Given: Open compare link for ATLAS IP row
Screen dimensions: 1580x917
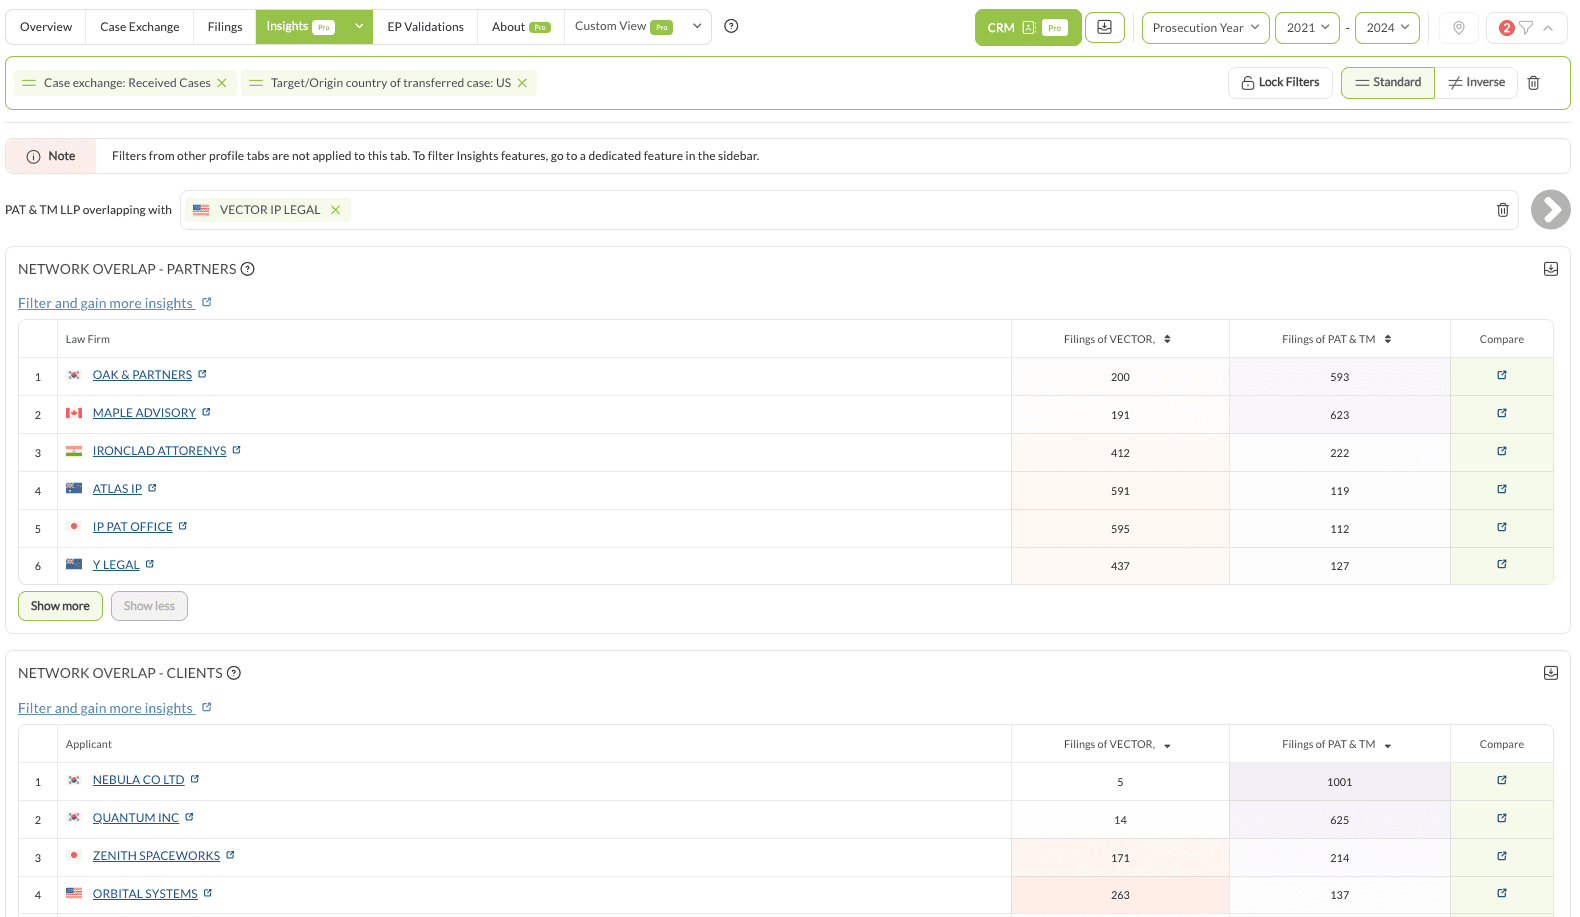Looking at the screenshot, I should coord(1502,489).
